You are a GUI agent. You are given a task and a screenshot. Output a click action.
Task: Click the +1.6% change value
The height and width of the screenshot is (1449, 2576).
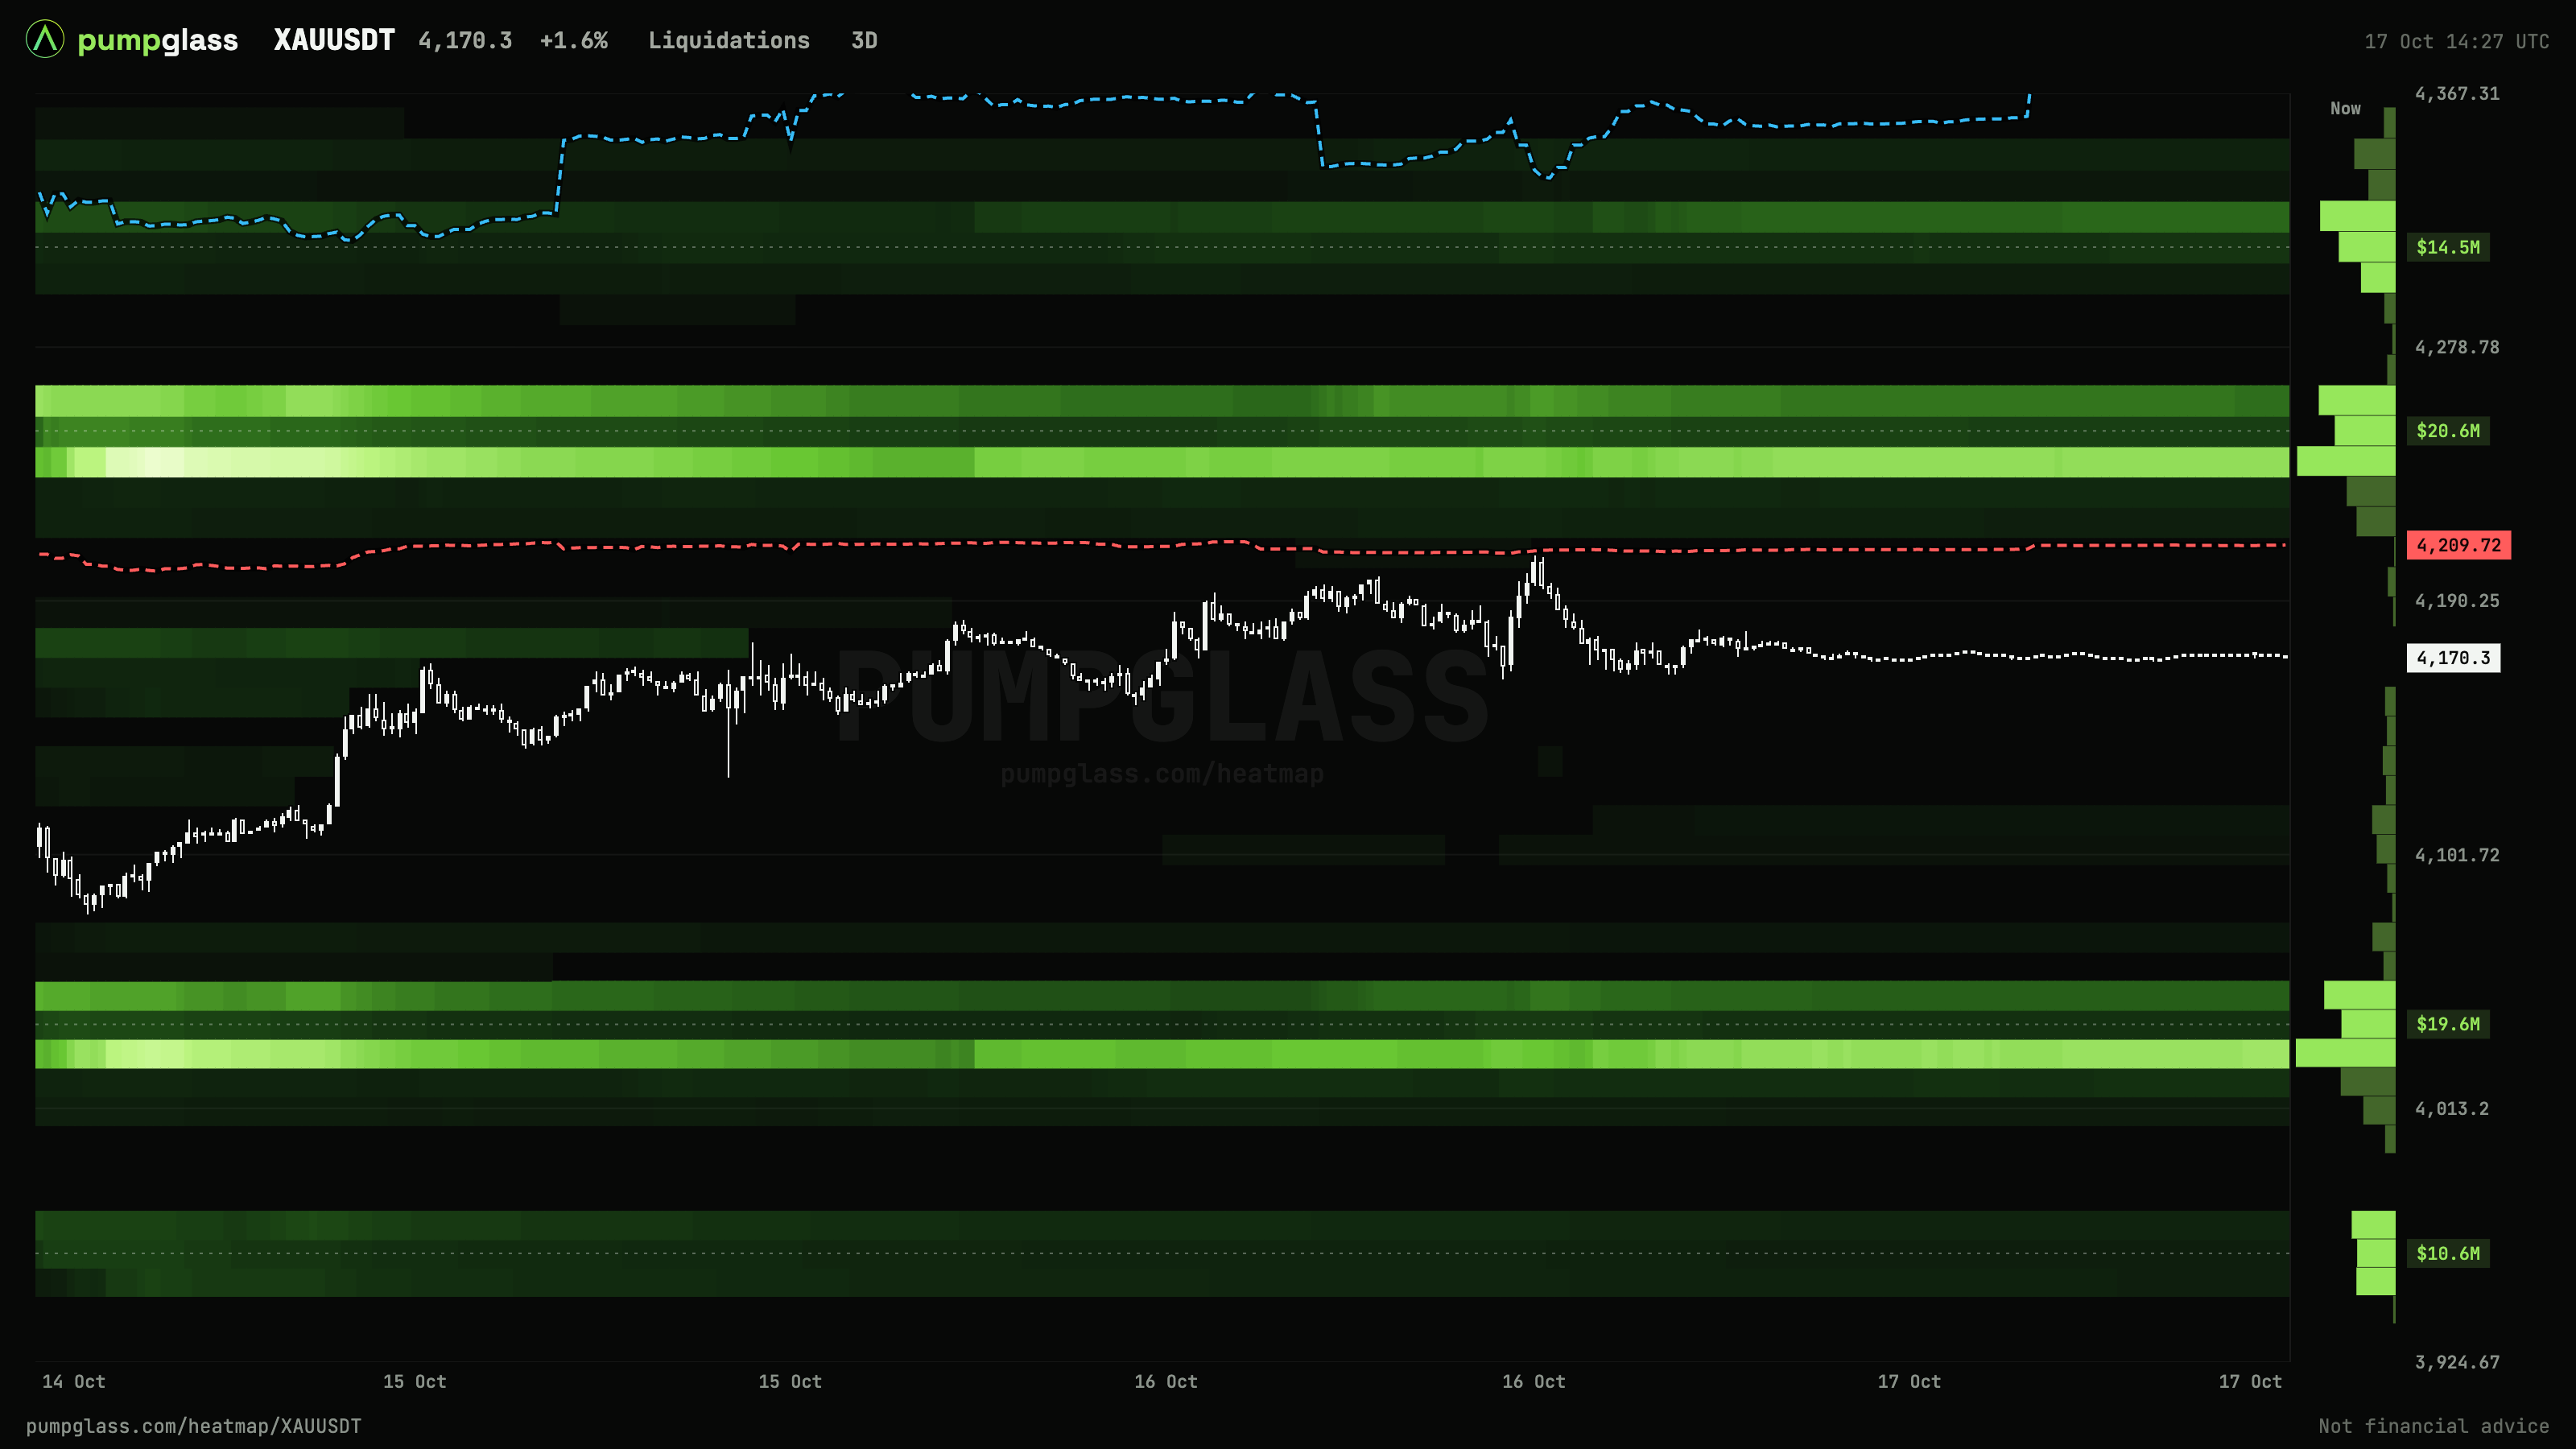(x=574, y=41)
